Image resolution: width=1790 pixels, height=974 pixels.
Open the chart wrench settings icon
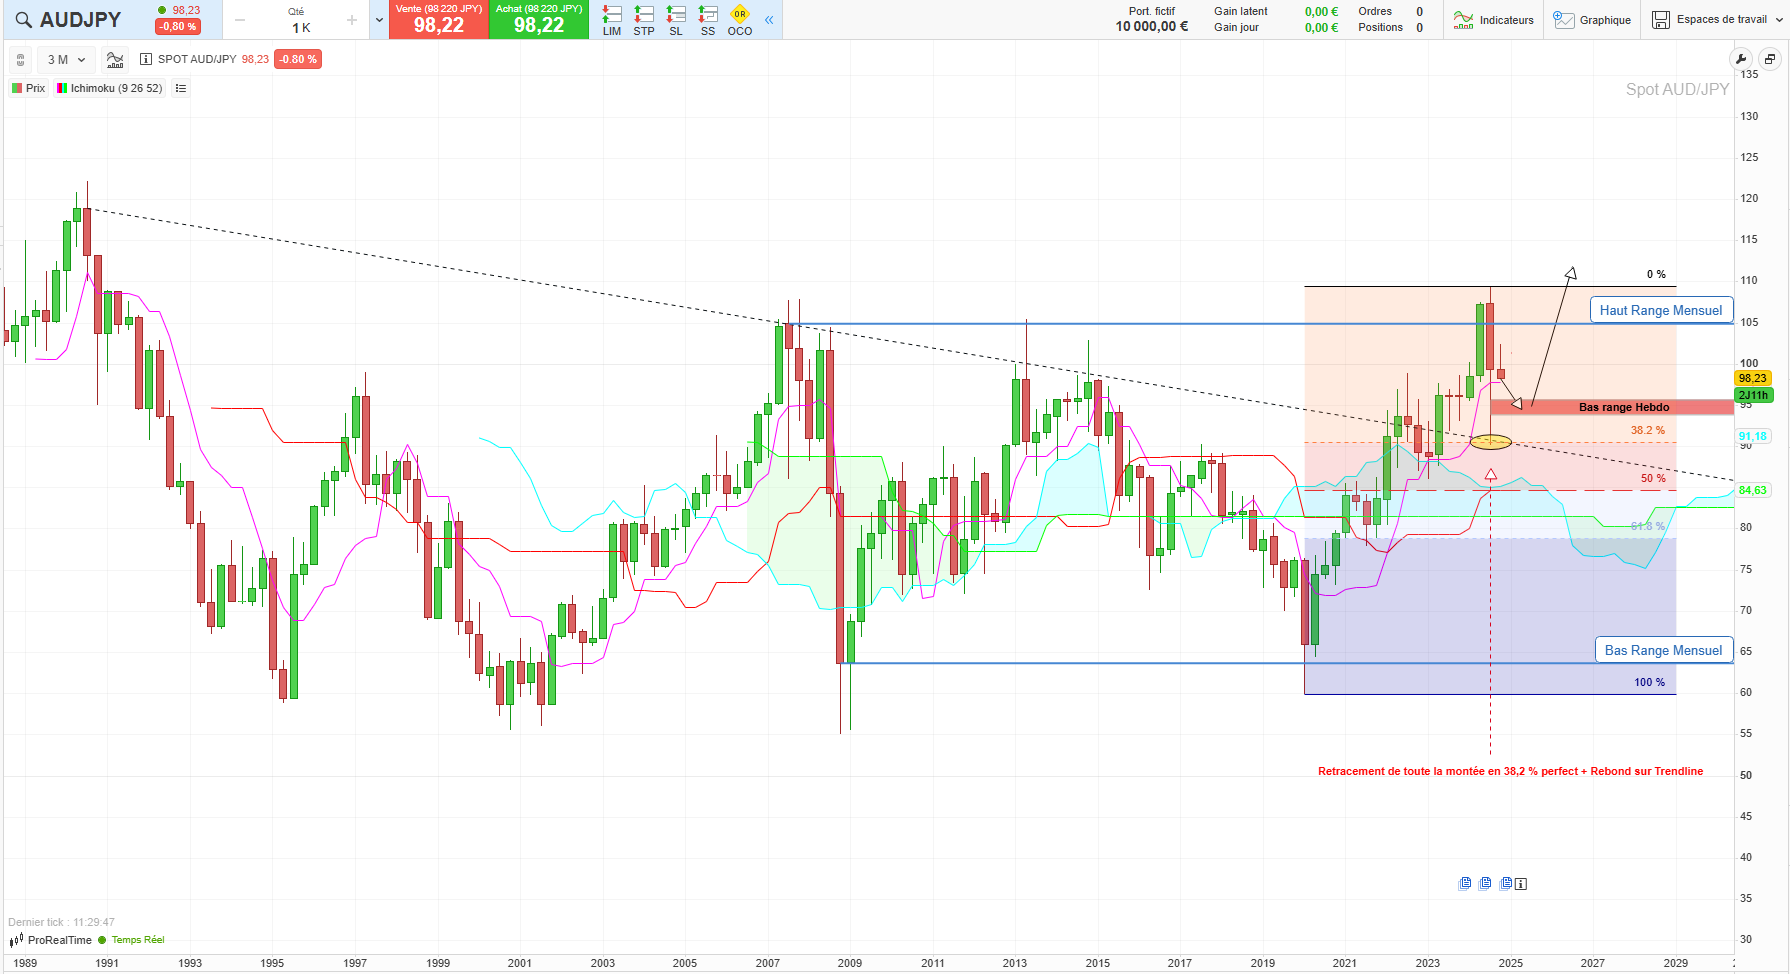point(1741,59)
